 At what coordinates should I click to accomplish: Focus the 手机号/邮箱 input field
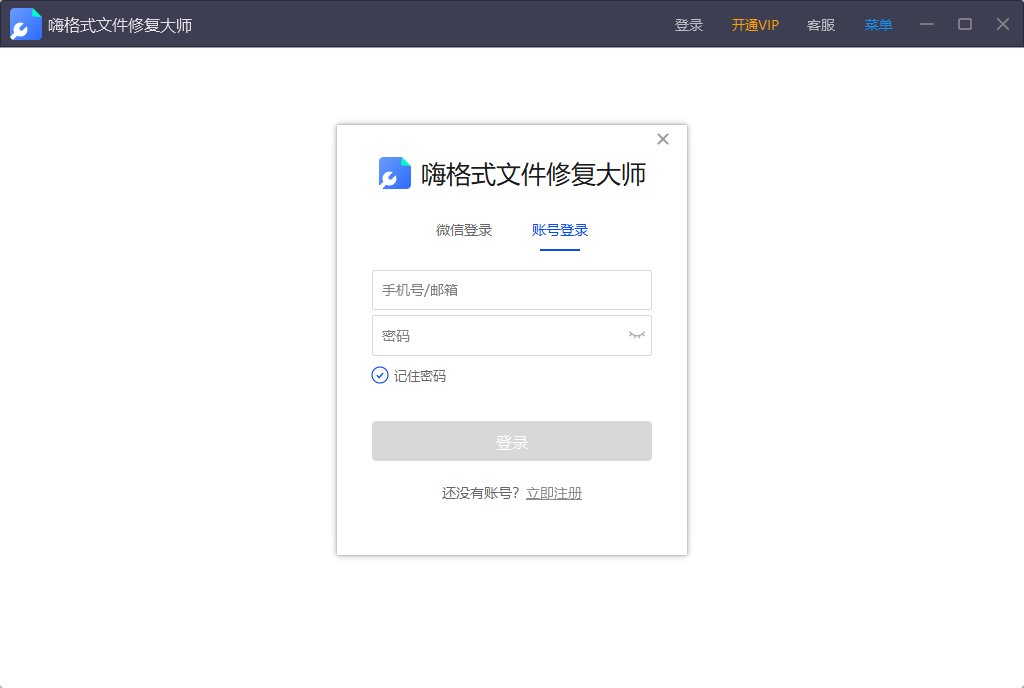point(512,290)
